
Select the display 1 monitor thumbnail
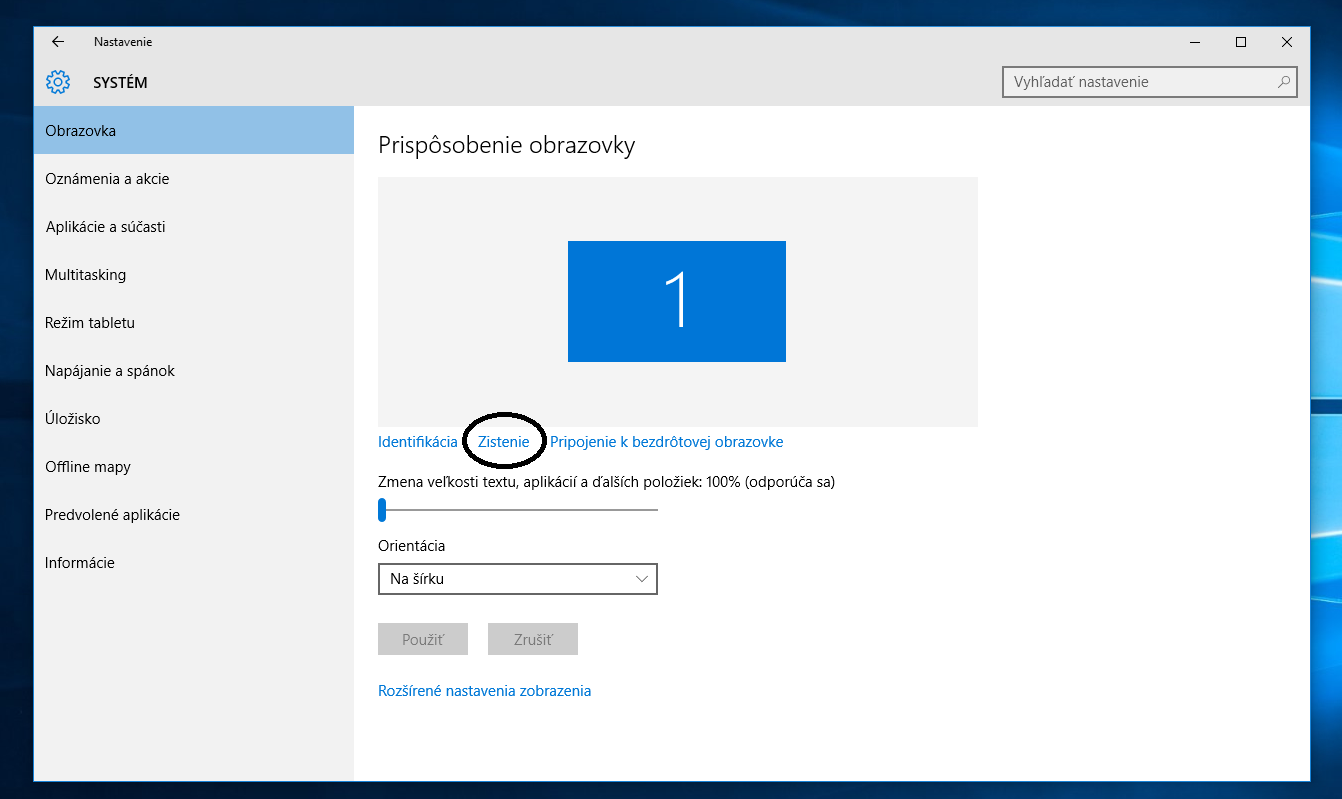(676, 301)
